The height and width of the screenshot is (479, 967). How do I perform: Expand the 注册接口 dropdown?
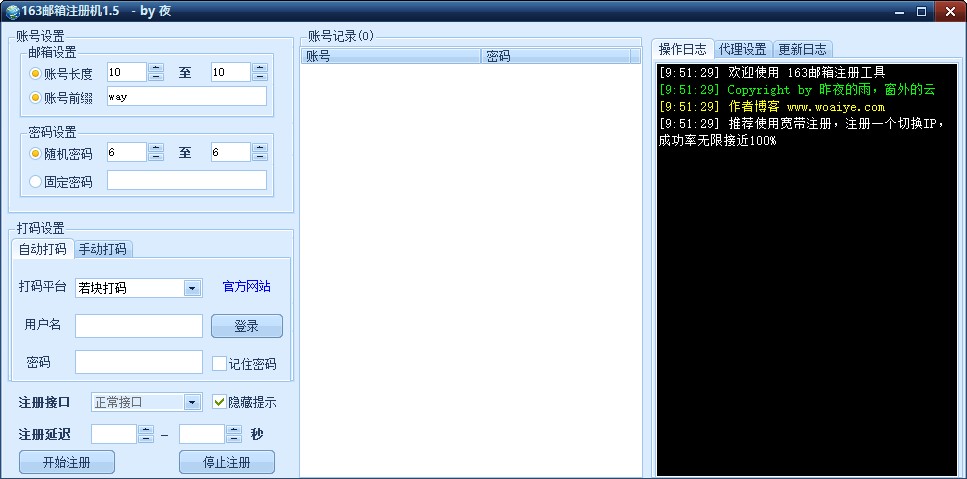point(192,402)
